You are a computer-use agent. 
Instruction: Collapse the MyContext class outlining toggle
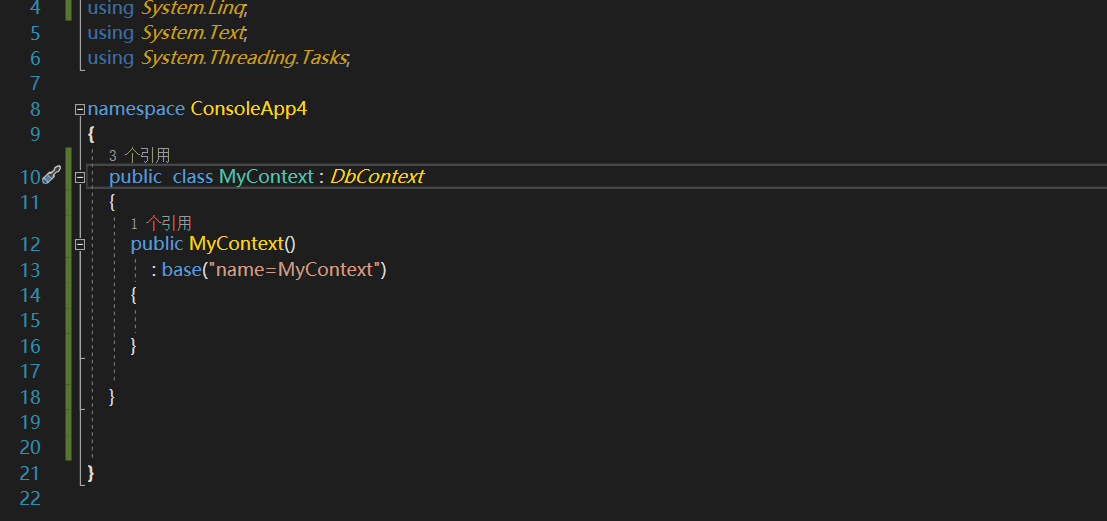(x=80, y=177)
